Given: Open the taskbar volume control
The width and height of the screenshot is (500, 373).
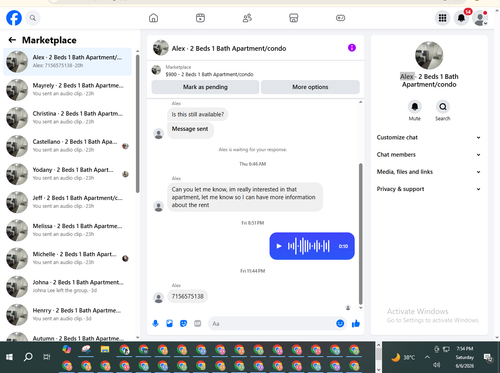Looking at the screenshot, I should (x=437, y=365).
